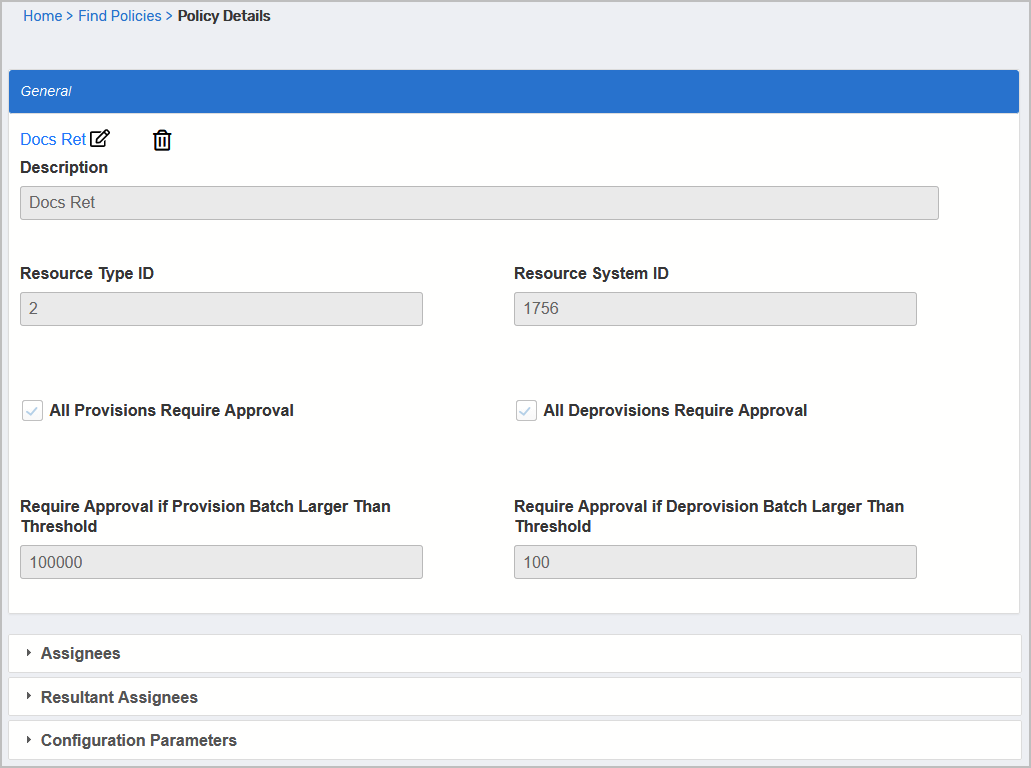Toggle All Deprovisions Require Approval checkbox

tap(526, 410)
